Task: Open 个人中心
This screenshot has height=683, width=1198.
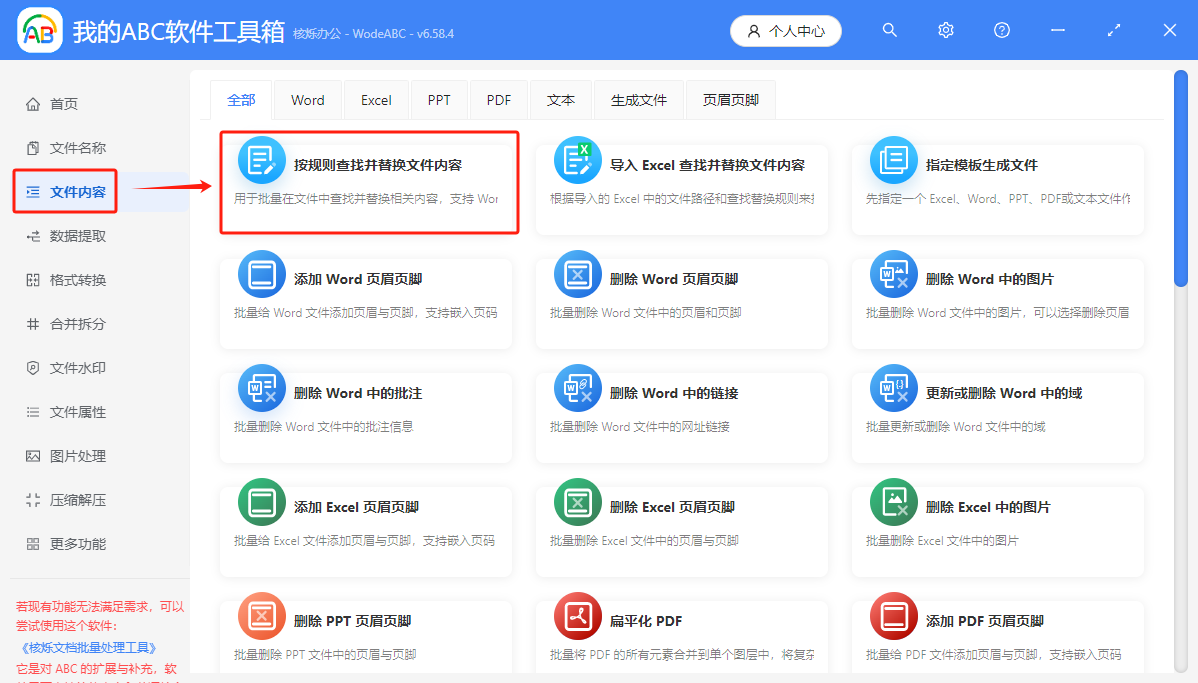Action: tap(785, 30)
